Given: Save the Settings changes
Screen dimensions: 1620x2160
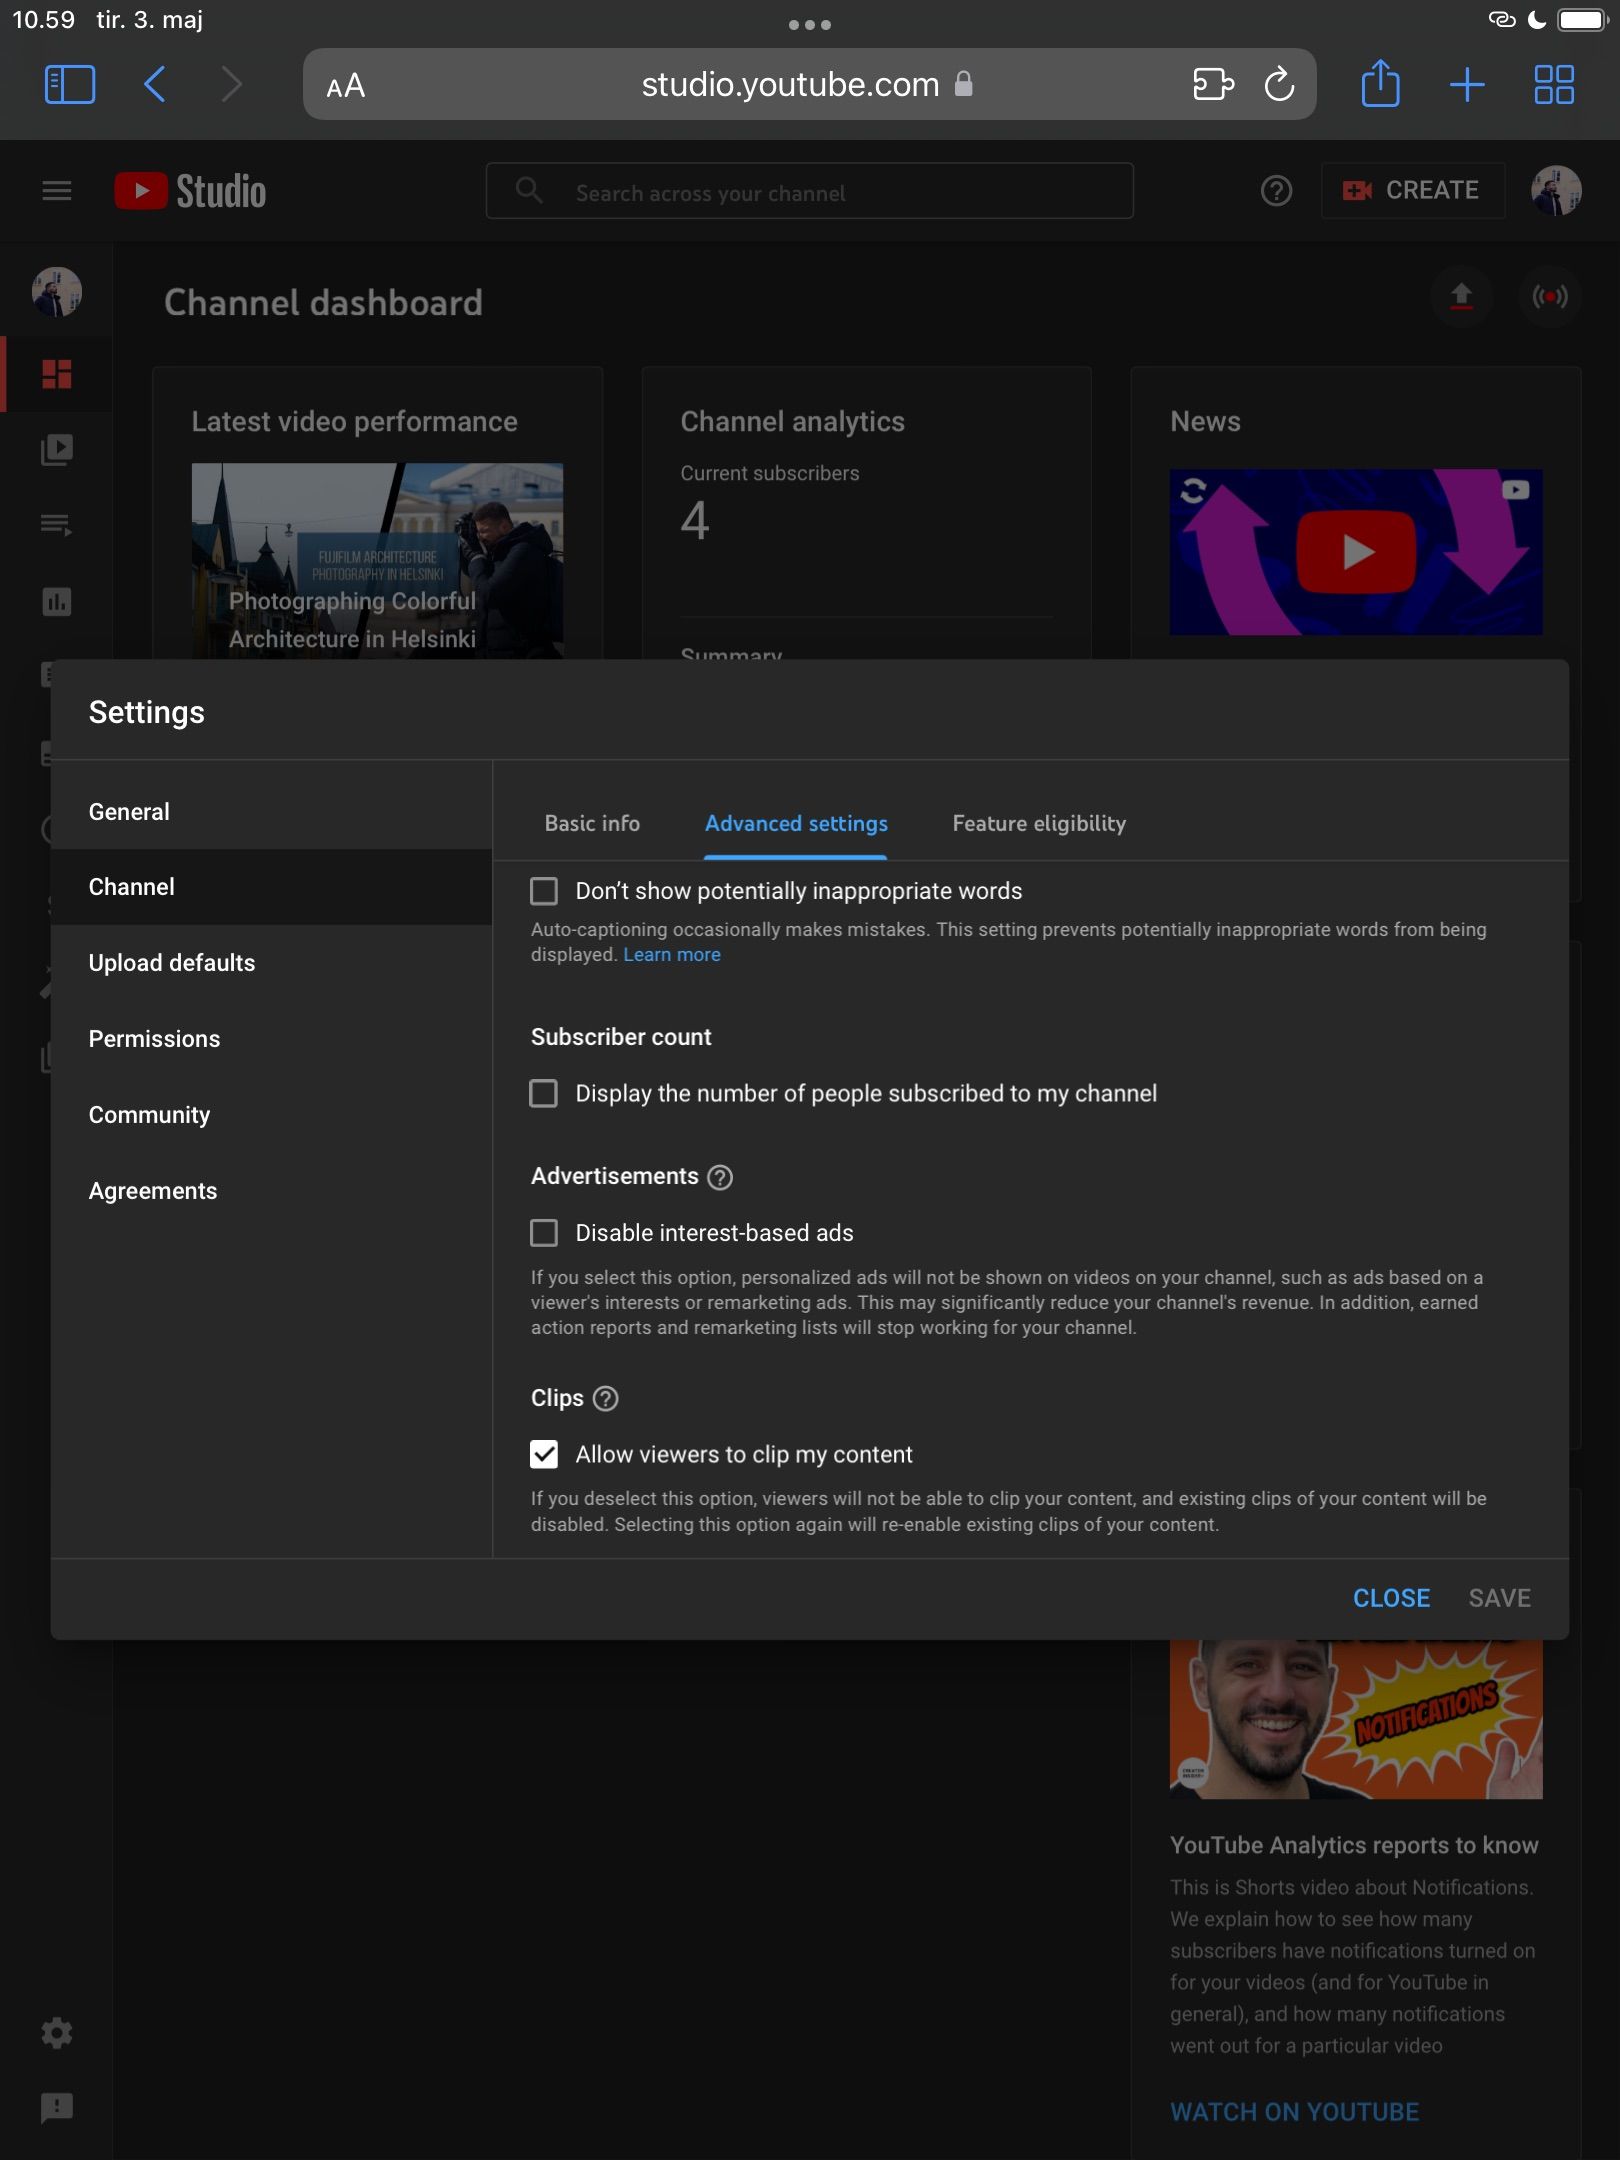Looking at the screenshot, I should (1499, 1598).
